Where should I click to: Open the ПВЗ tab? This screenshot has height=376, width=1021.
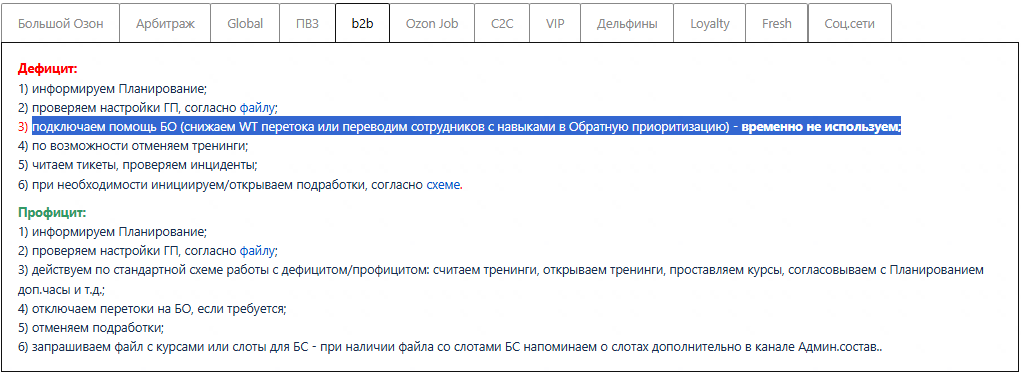(307, 23)
